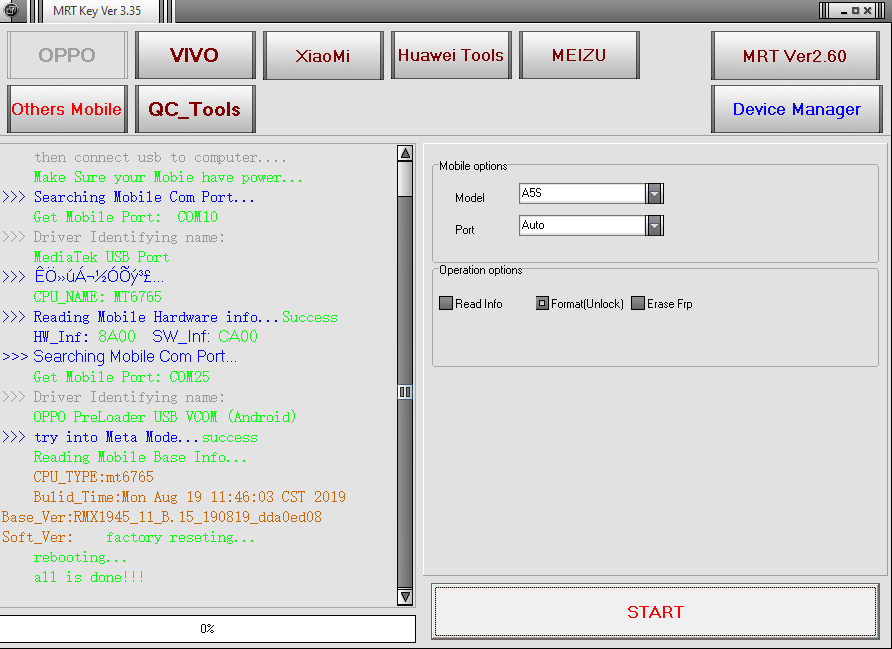892x649 pixels.
Task: Click log line 'Get Mobile Port: COM10'
Action: pyautogui.click(x=125, y=217)
